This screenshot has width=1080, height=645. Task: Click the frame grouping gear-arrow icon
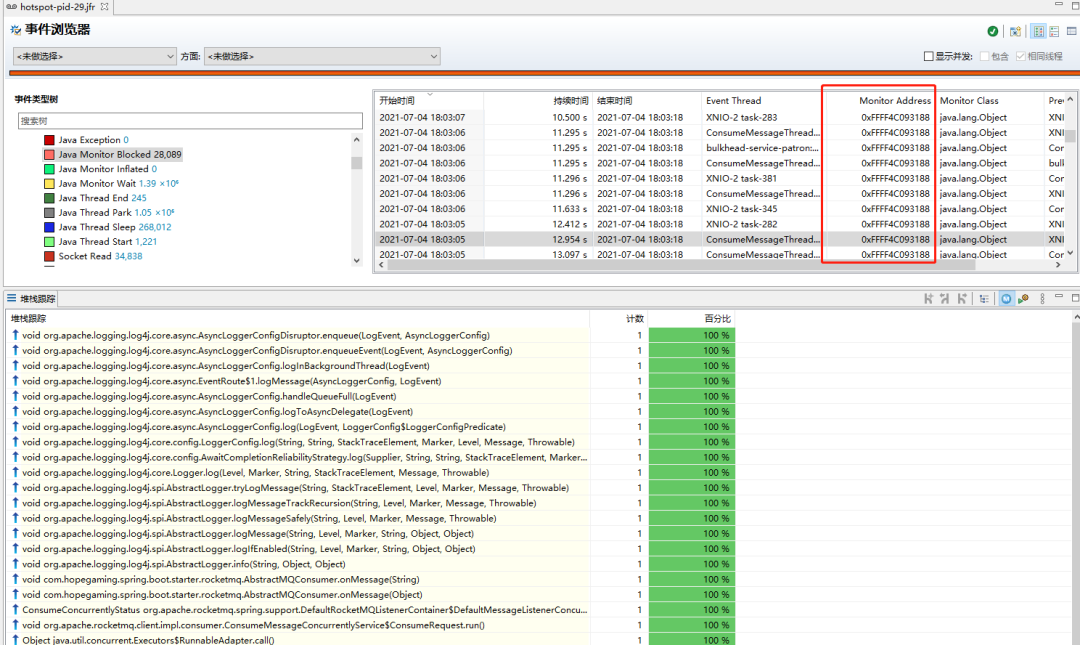click(x=1024, y=298)
